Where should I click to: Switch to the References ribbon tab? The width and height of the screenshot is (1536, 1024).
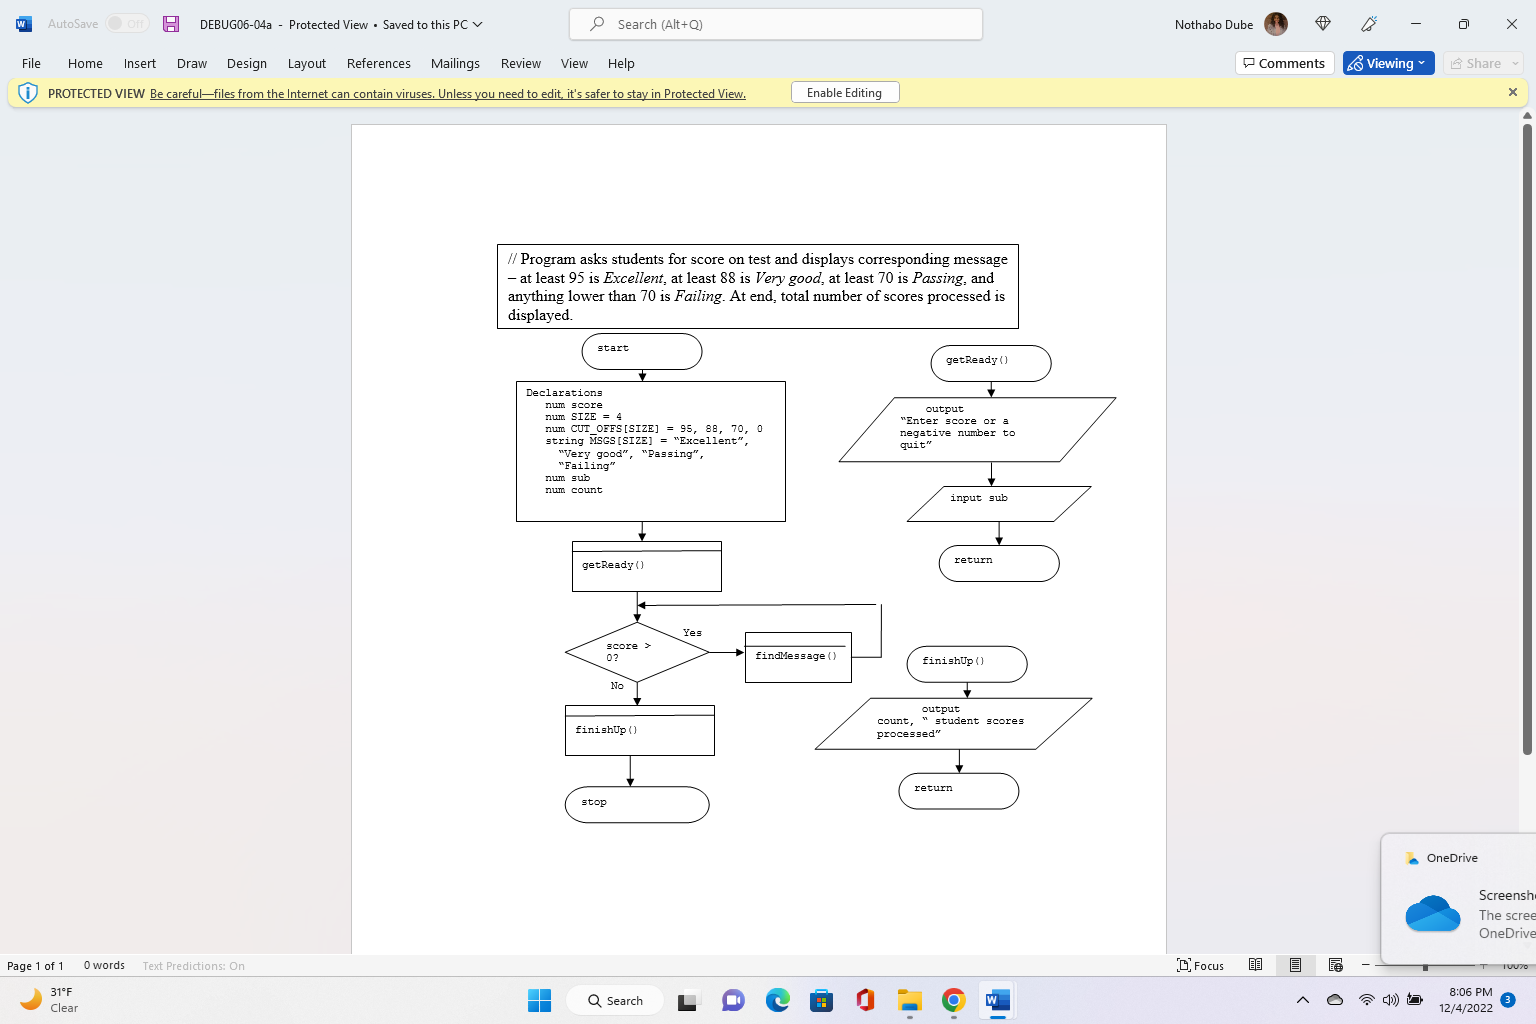[x=378, y=63]
